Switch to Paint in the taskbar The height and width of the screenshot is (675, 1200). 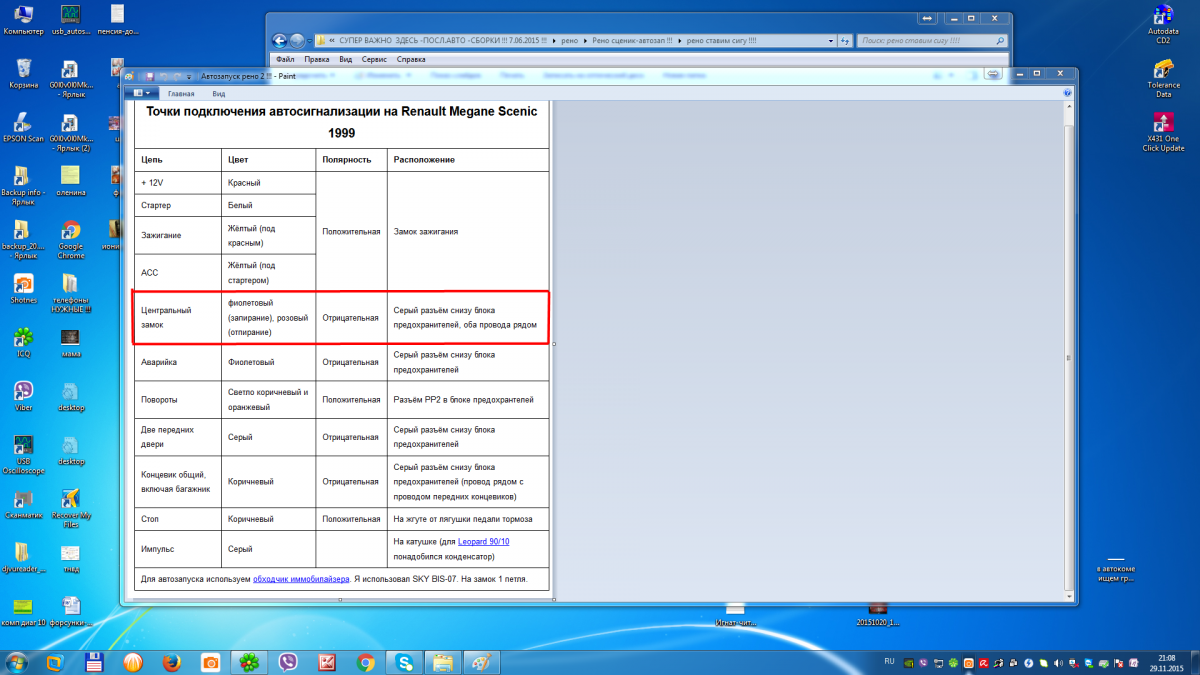(481, 662)
